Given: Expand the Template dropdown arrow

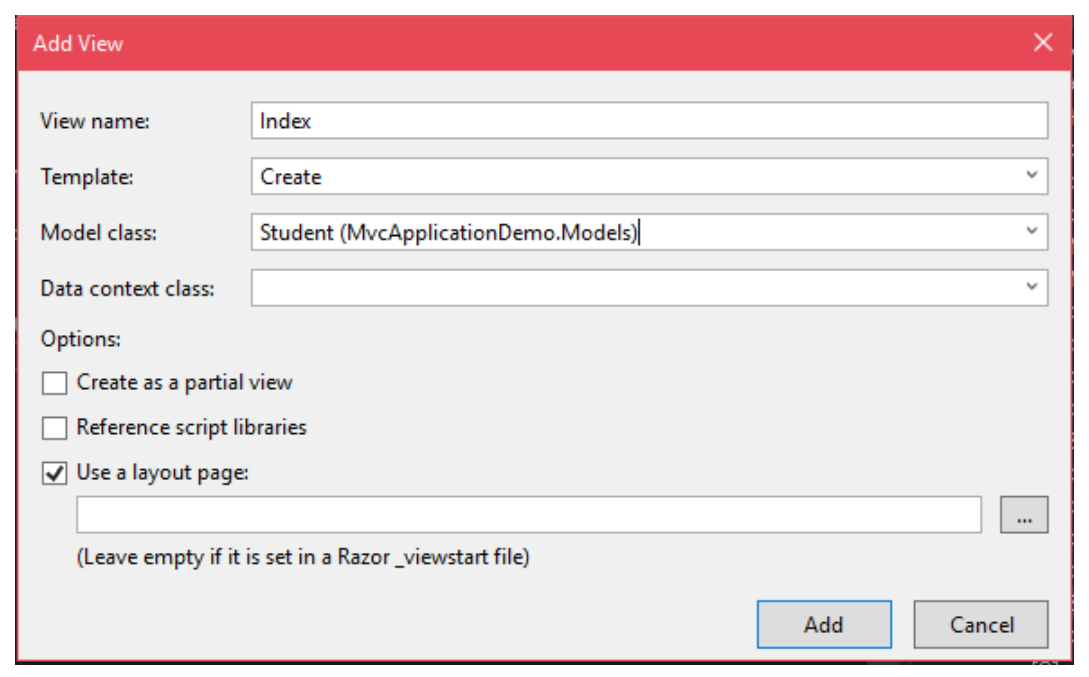Looking at the screenshot, I should (1031, 176).
